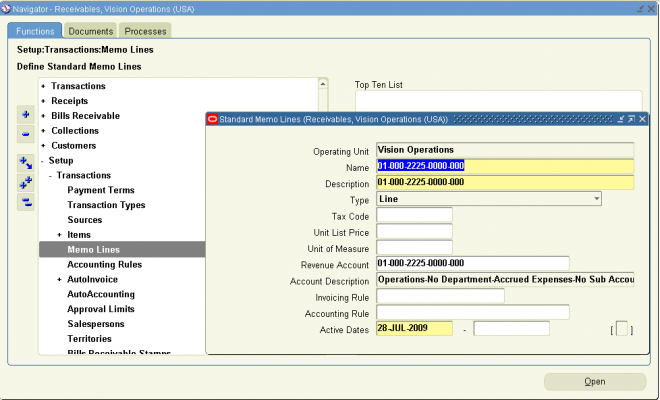The width and height of the screenshot is (660, 400).
Task: Click the scroll-up arrow of navigation tree
Action: click(323, 84)
